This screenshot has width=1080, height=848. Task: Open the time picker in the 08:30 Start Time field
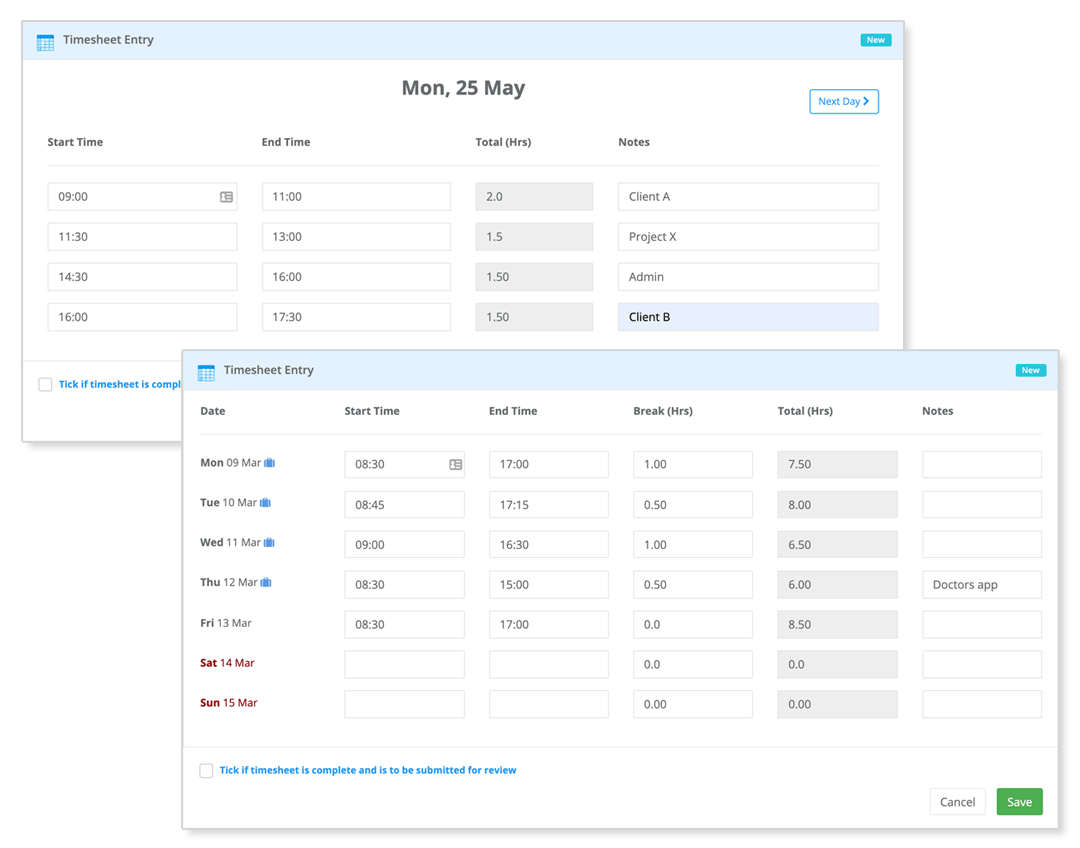pos(456,464)
